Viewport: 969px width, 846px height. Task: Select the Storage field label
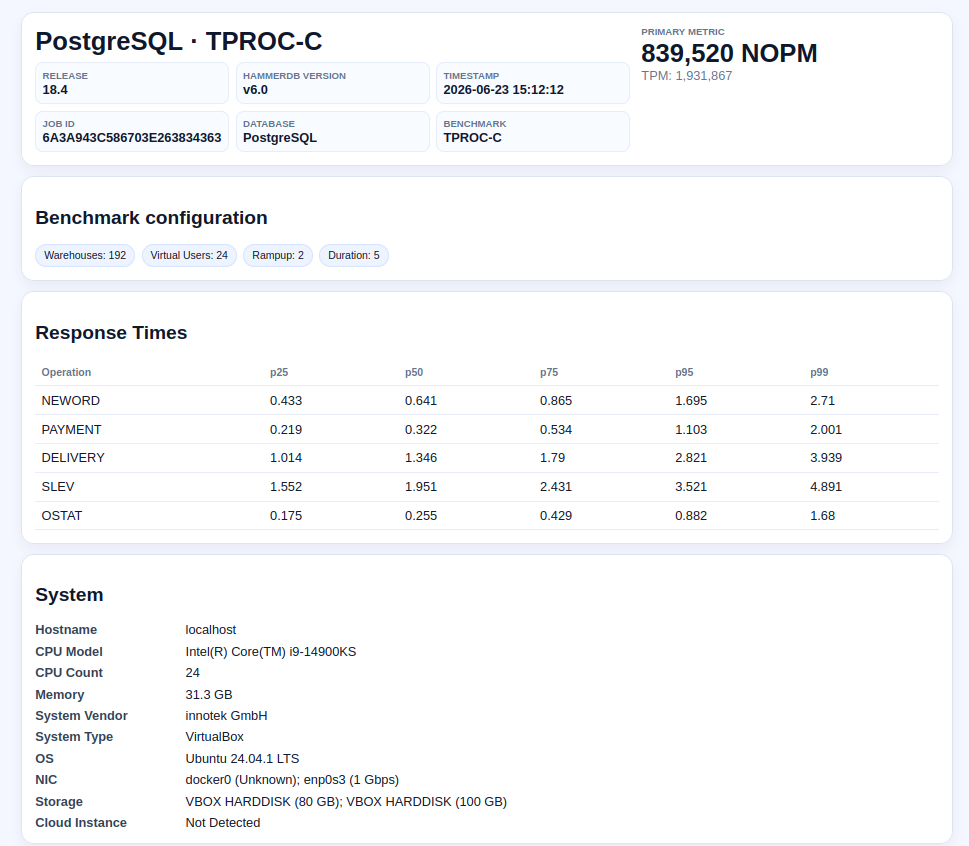tap(59, 802)
